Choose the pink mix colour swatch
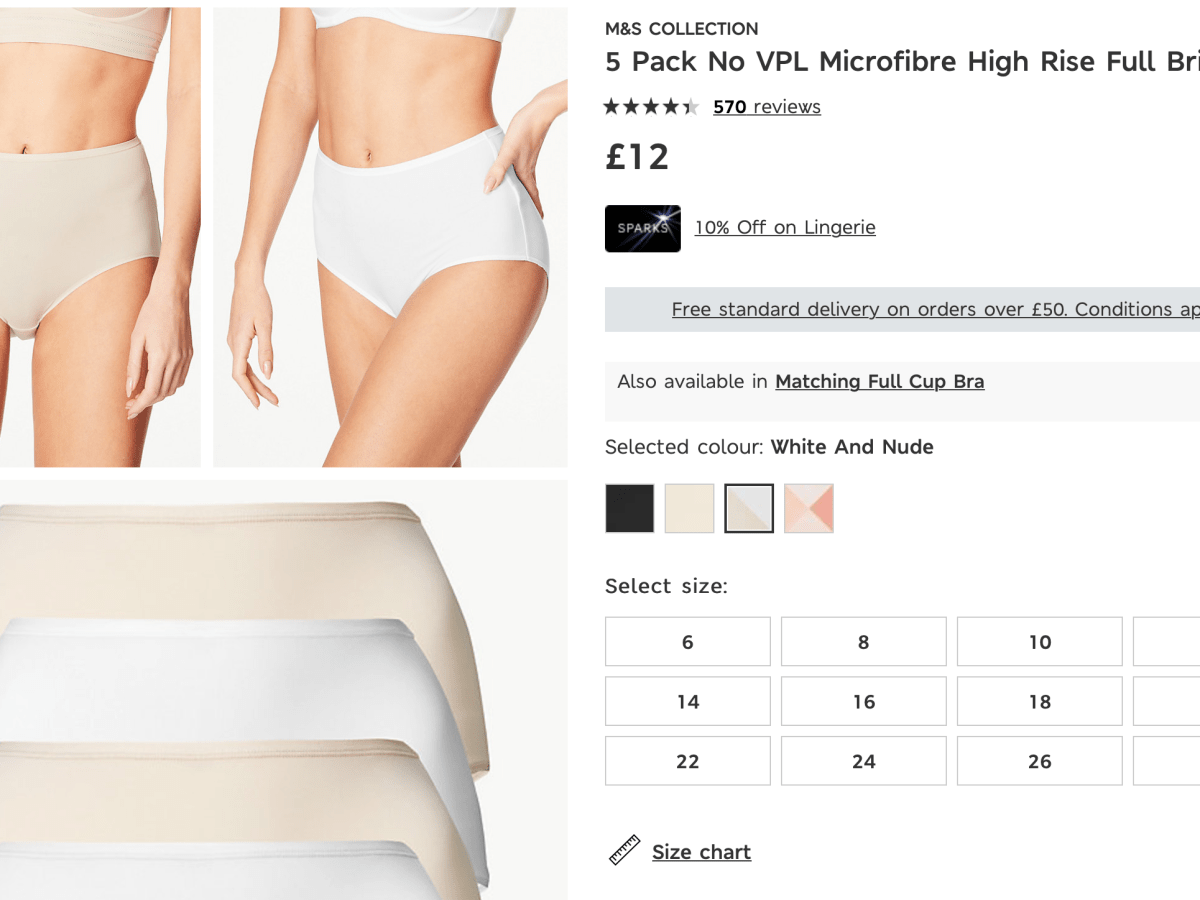The width and height of the screenshot is (1200, 900). (x=809, y=508)
